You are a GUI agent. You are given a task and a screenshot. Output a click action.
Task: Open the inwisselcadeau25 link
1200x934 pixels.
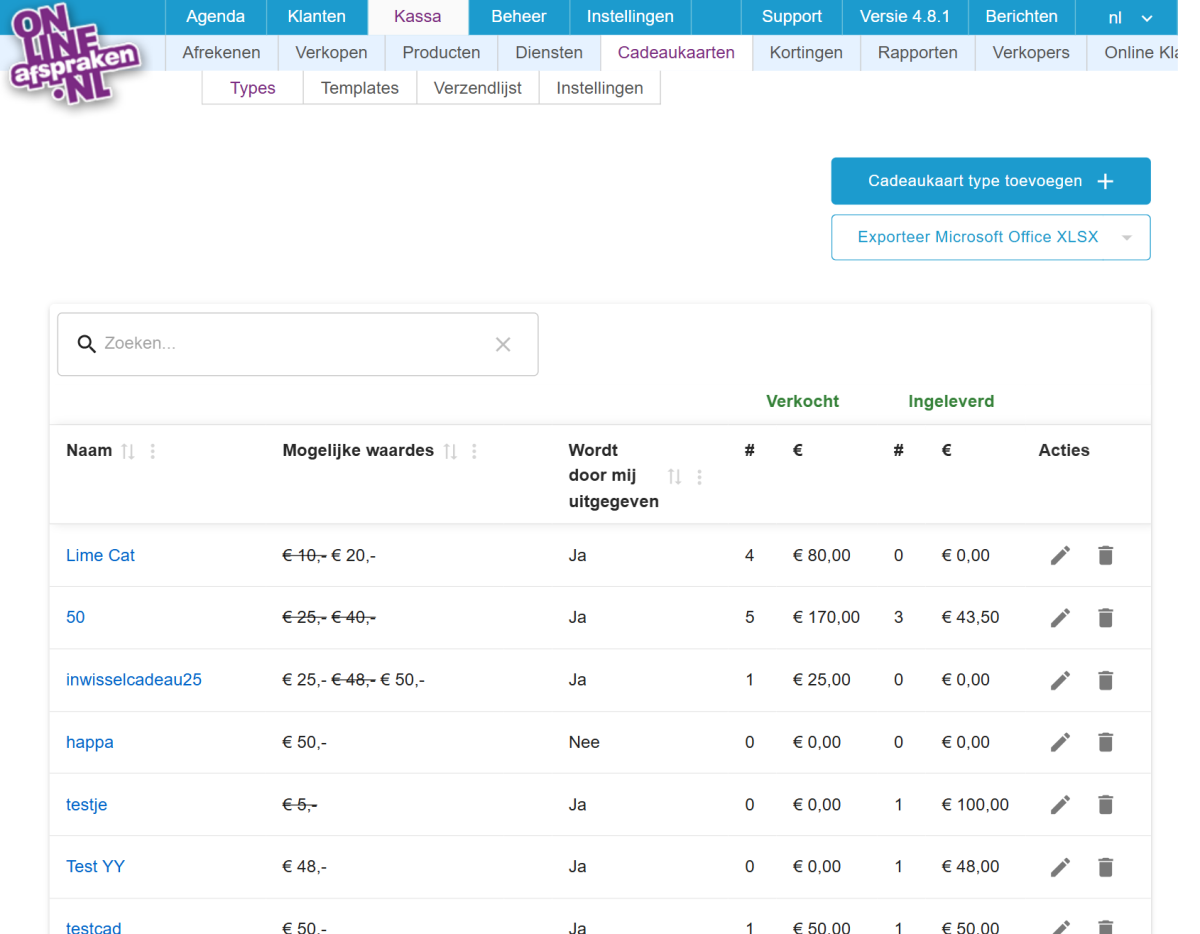coord(134,680)
